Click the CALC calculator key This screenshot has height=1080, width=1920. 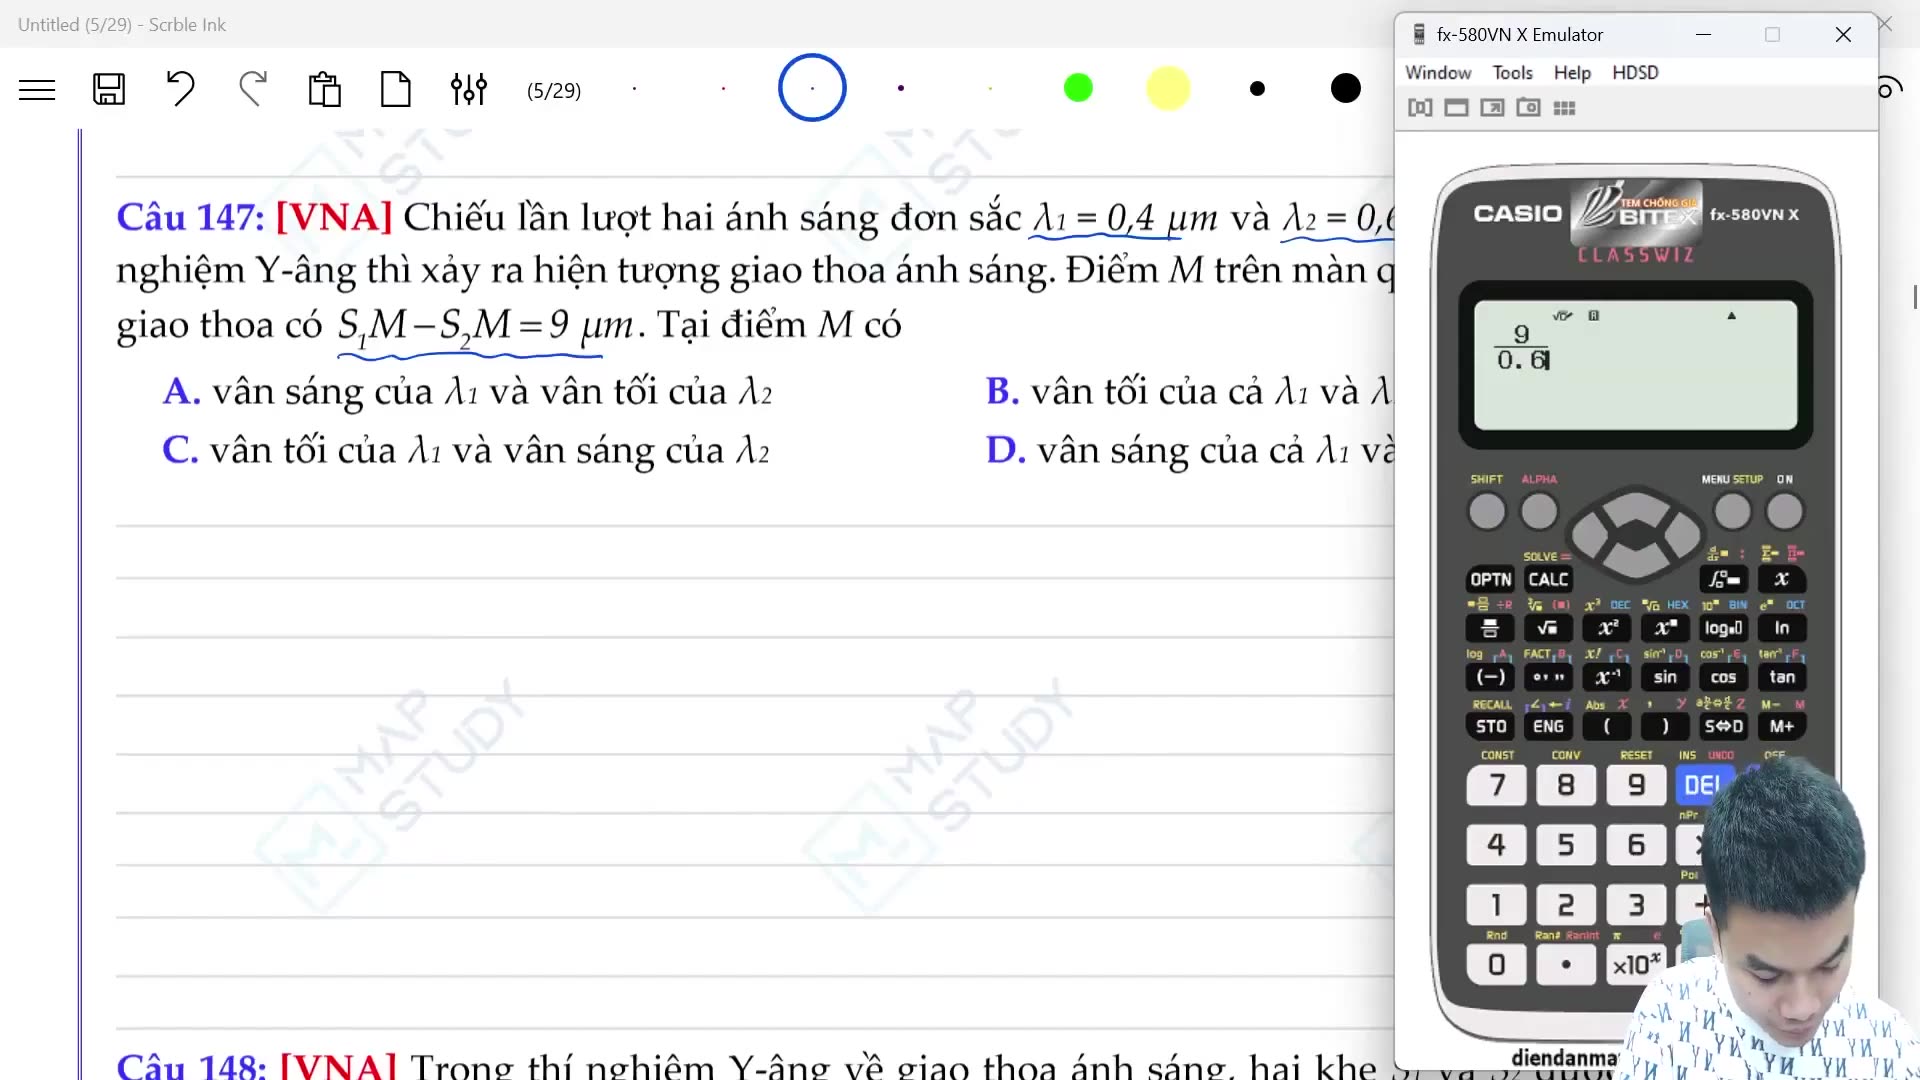1548,580
